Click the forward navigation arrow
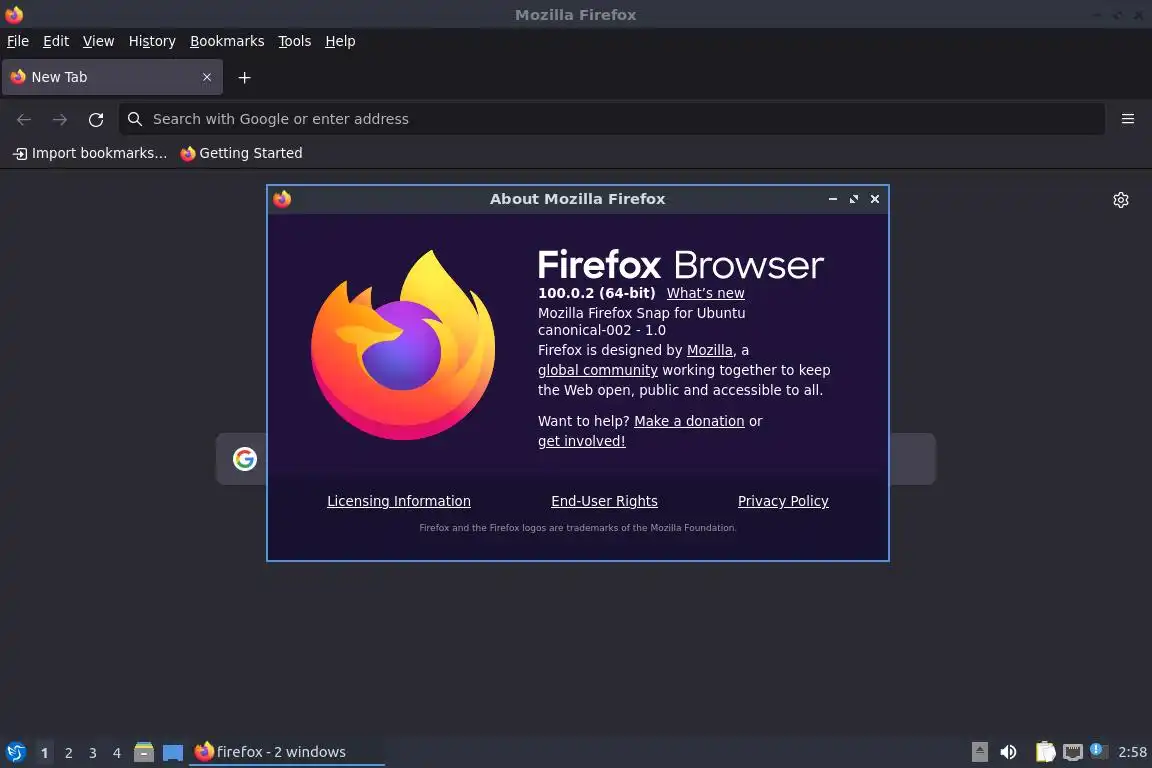Viewport: 1152px width, 768px height. [x=60, y=119]
